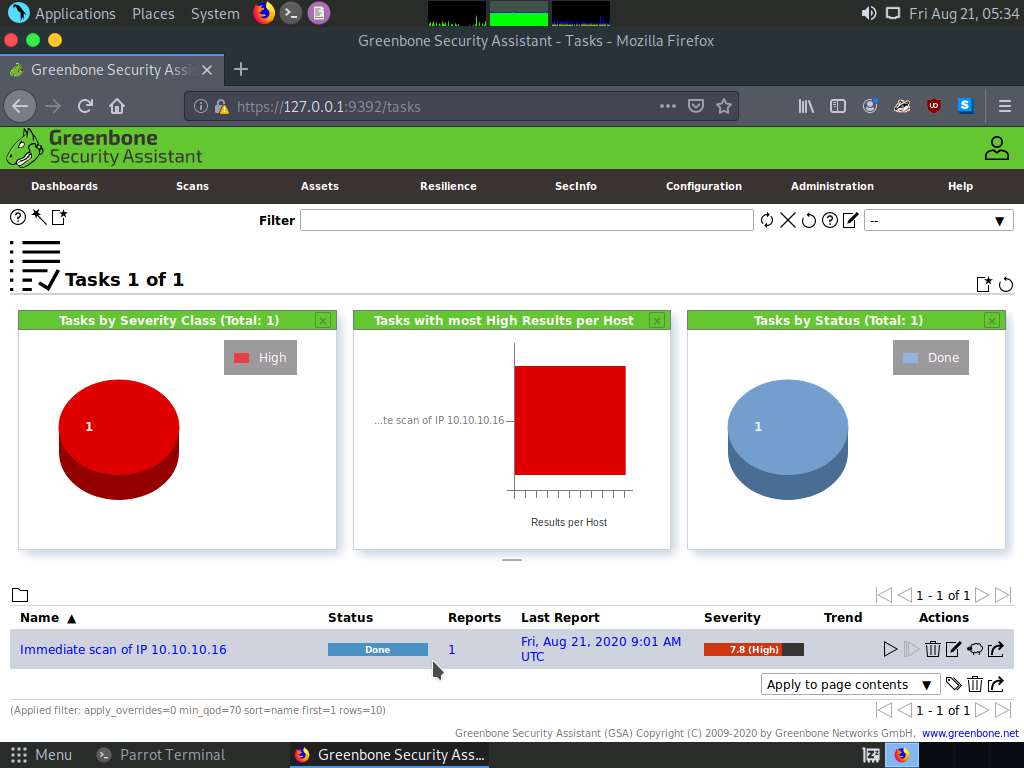Click the red severity pie chart
The image size is (1024, 768).
coord(119,439)
